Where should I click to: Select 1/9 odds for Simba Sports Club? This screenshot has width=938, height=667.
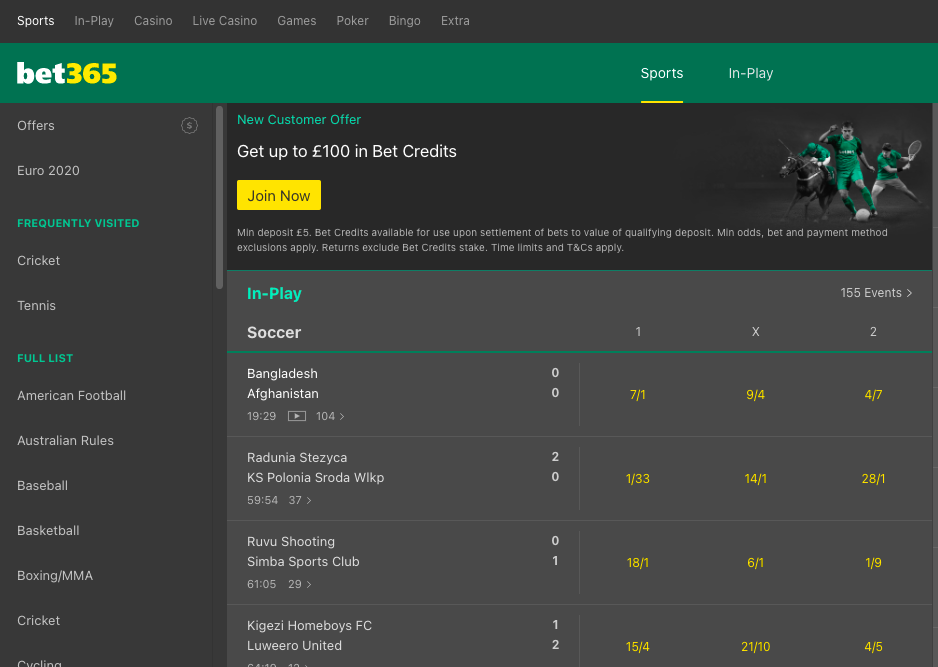point(873,563)
